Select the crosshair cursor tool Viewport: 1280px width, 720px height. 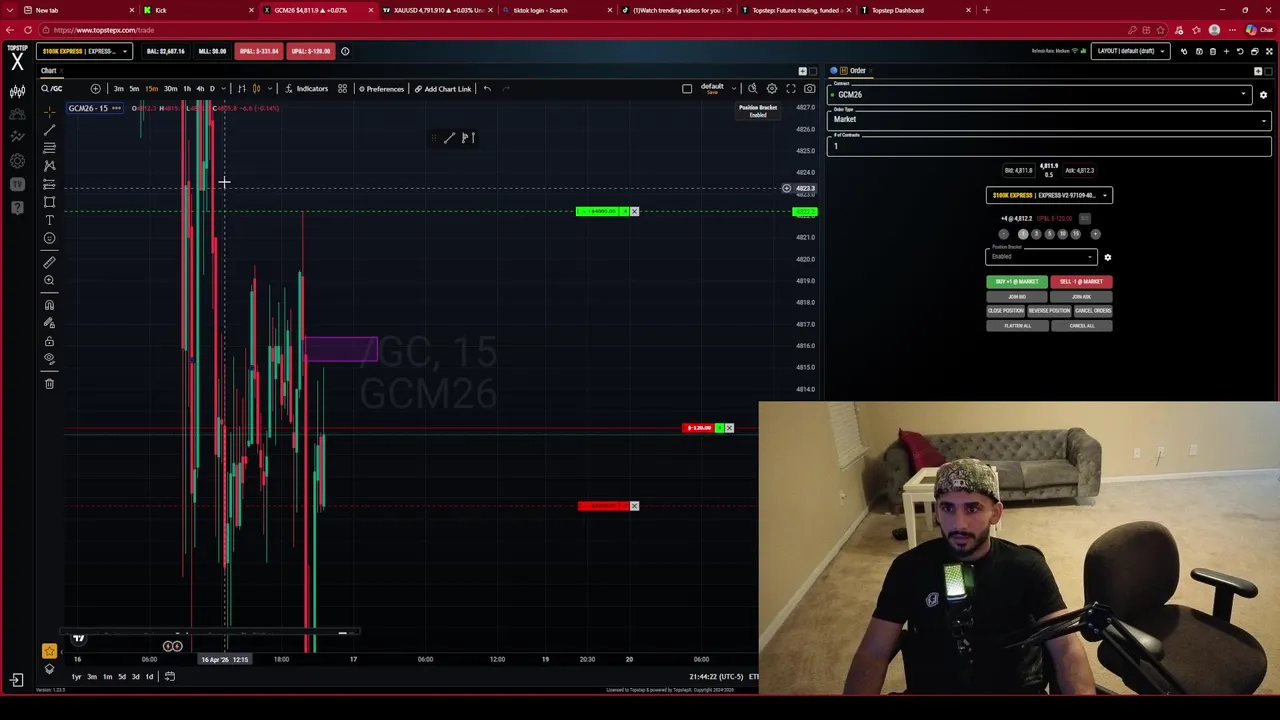click(x=49, y=111)
